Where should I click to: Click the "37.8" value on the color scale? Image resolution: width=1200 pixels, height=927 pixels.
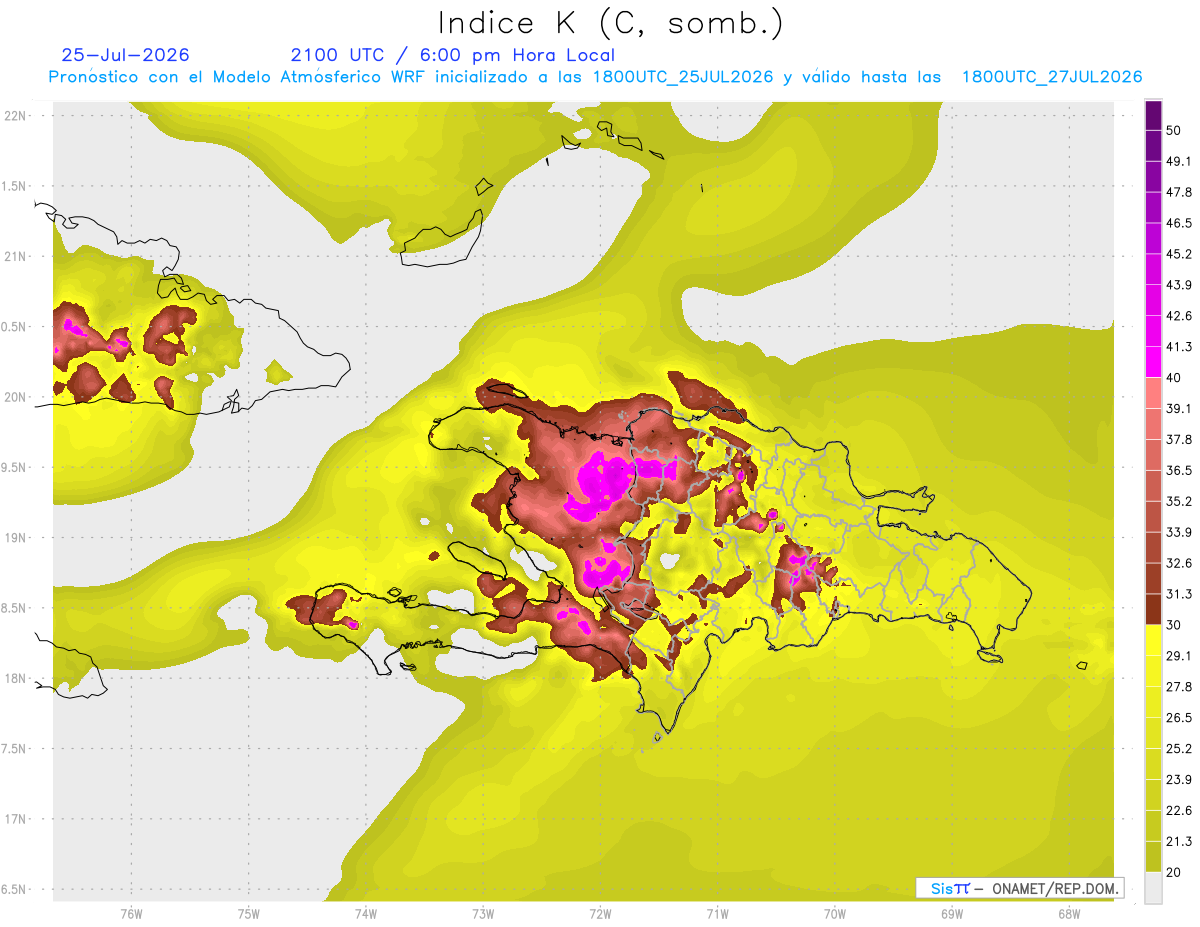pos(1180,439)
